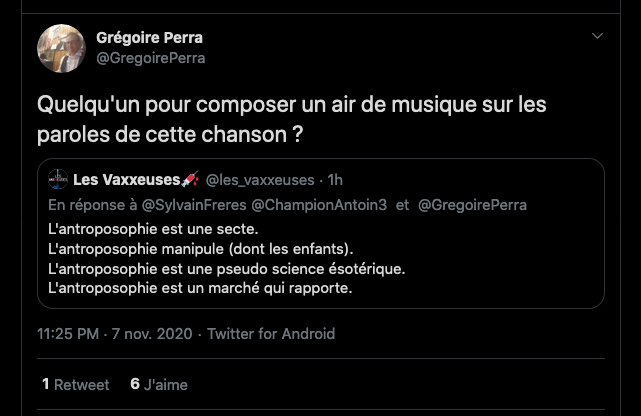Screen dimensions: 641x416
Task: Open the Grégoire Perra display name
Action: (x=149, y=38)
